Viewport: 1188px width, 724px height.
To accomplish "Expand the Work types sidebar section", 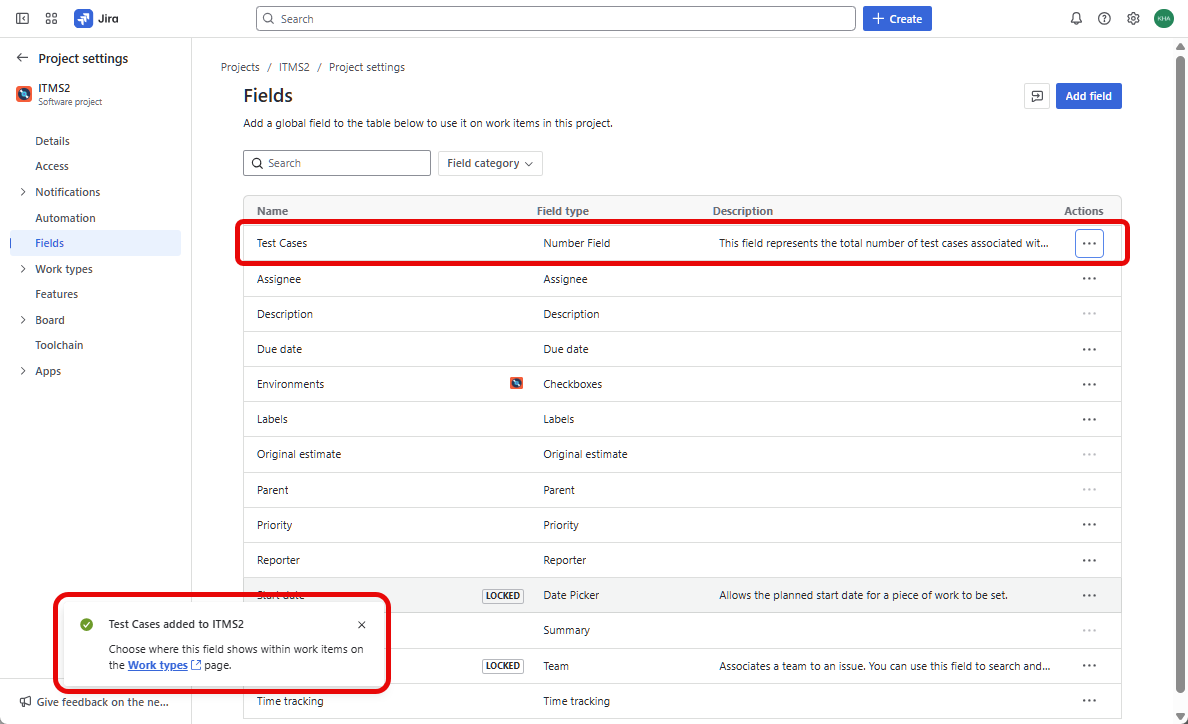I will (x=23, y=269).
